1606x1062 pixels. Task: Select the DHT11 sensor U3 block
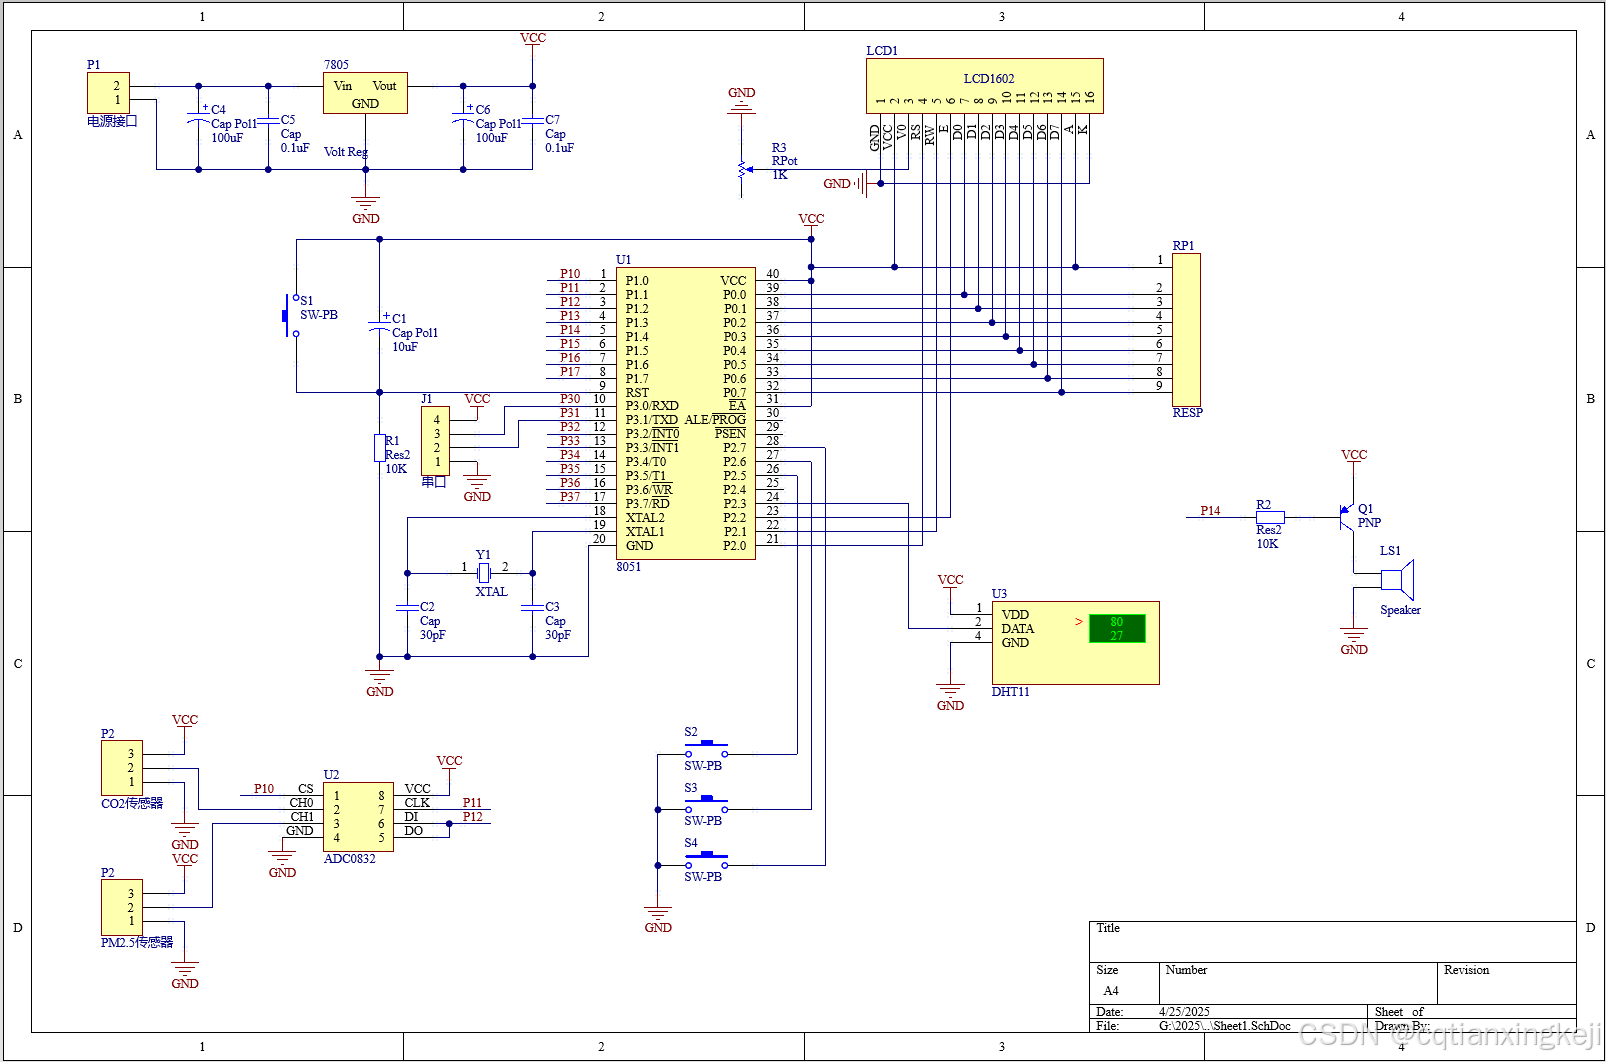tap(1075, 643)
